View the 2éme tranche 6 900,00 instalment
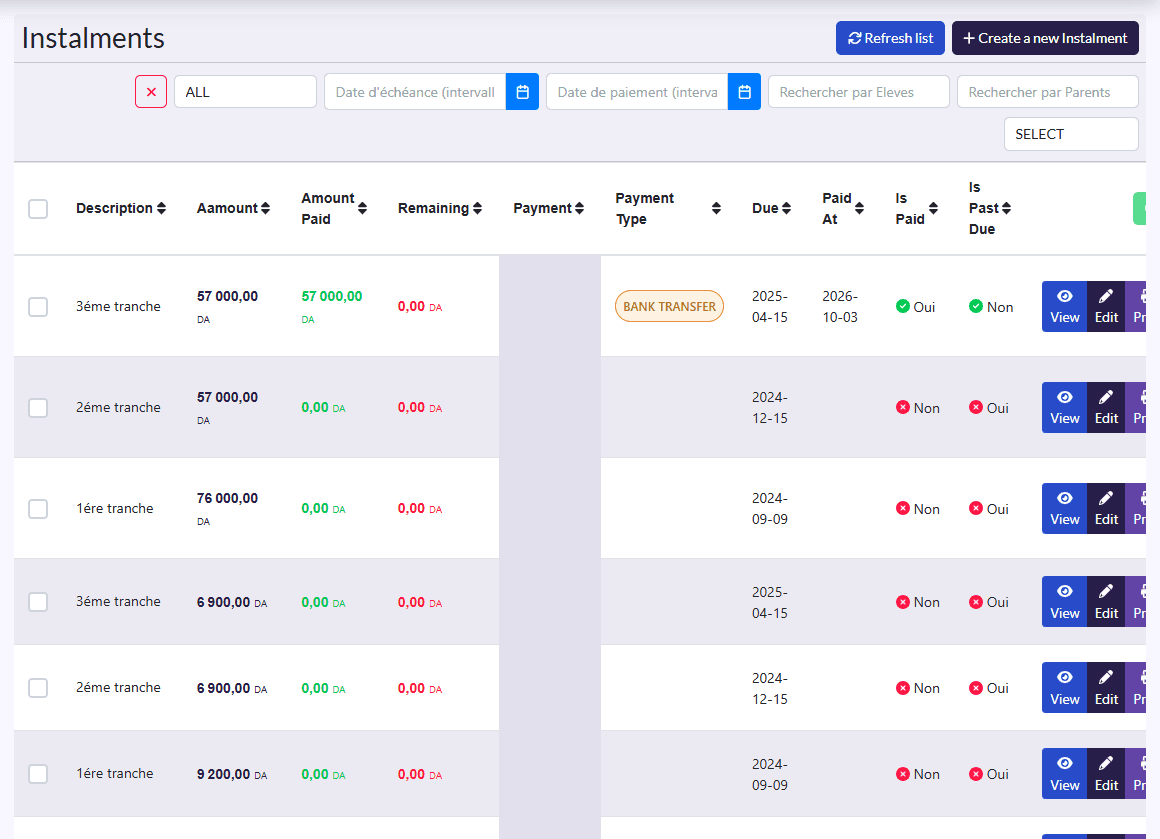The width and height of the screenshot is (1160, 839). pyautogui.click(x=1065, y=688)
